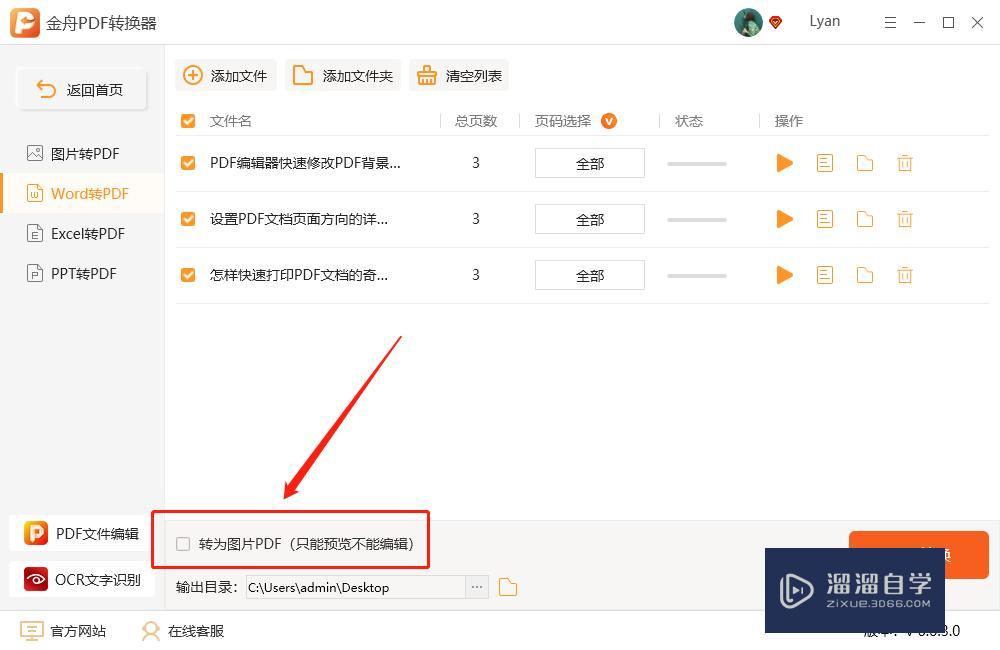Minimize the converter window

(919, 23)
